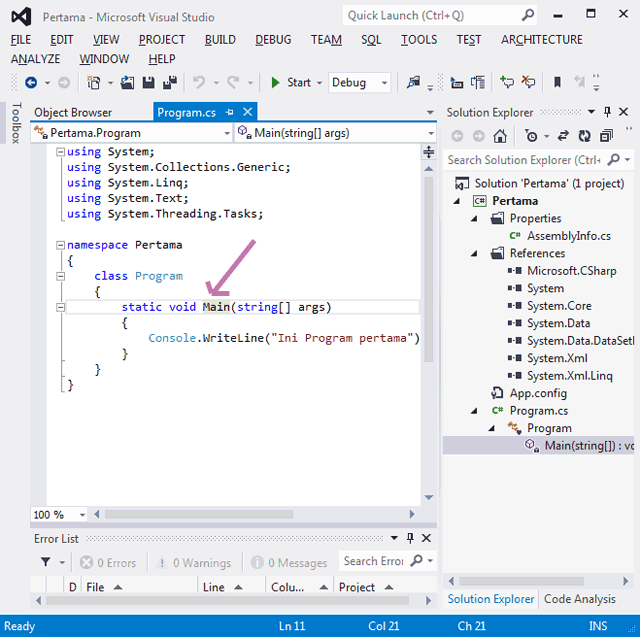
Task: Collapse the Main method block
Action: (x=60, y=307)
